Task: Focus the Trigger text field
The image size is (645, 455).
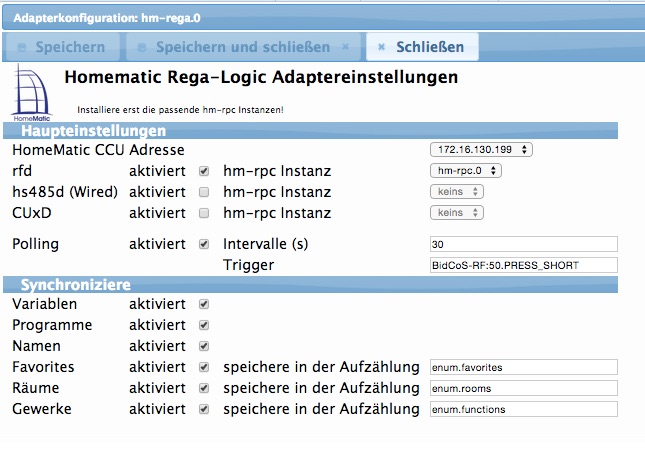Action: pyautogui.click(x=523, y=265)
